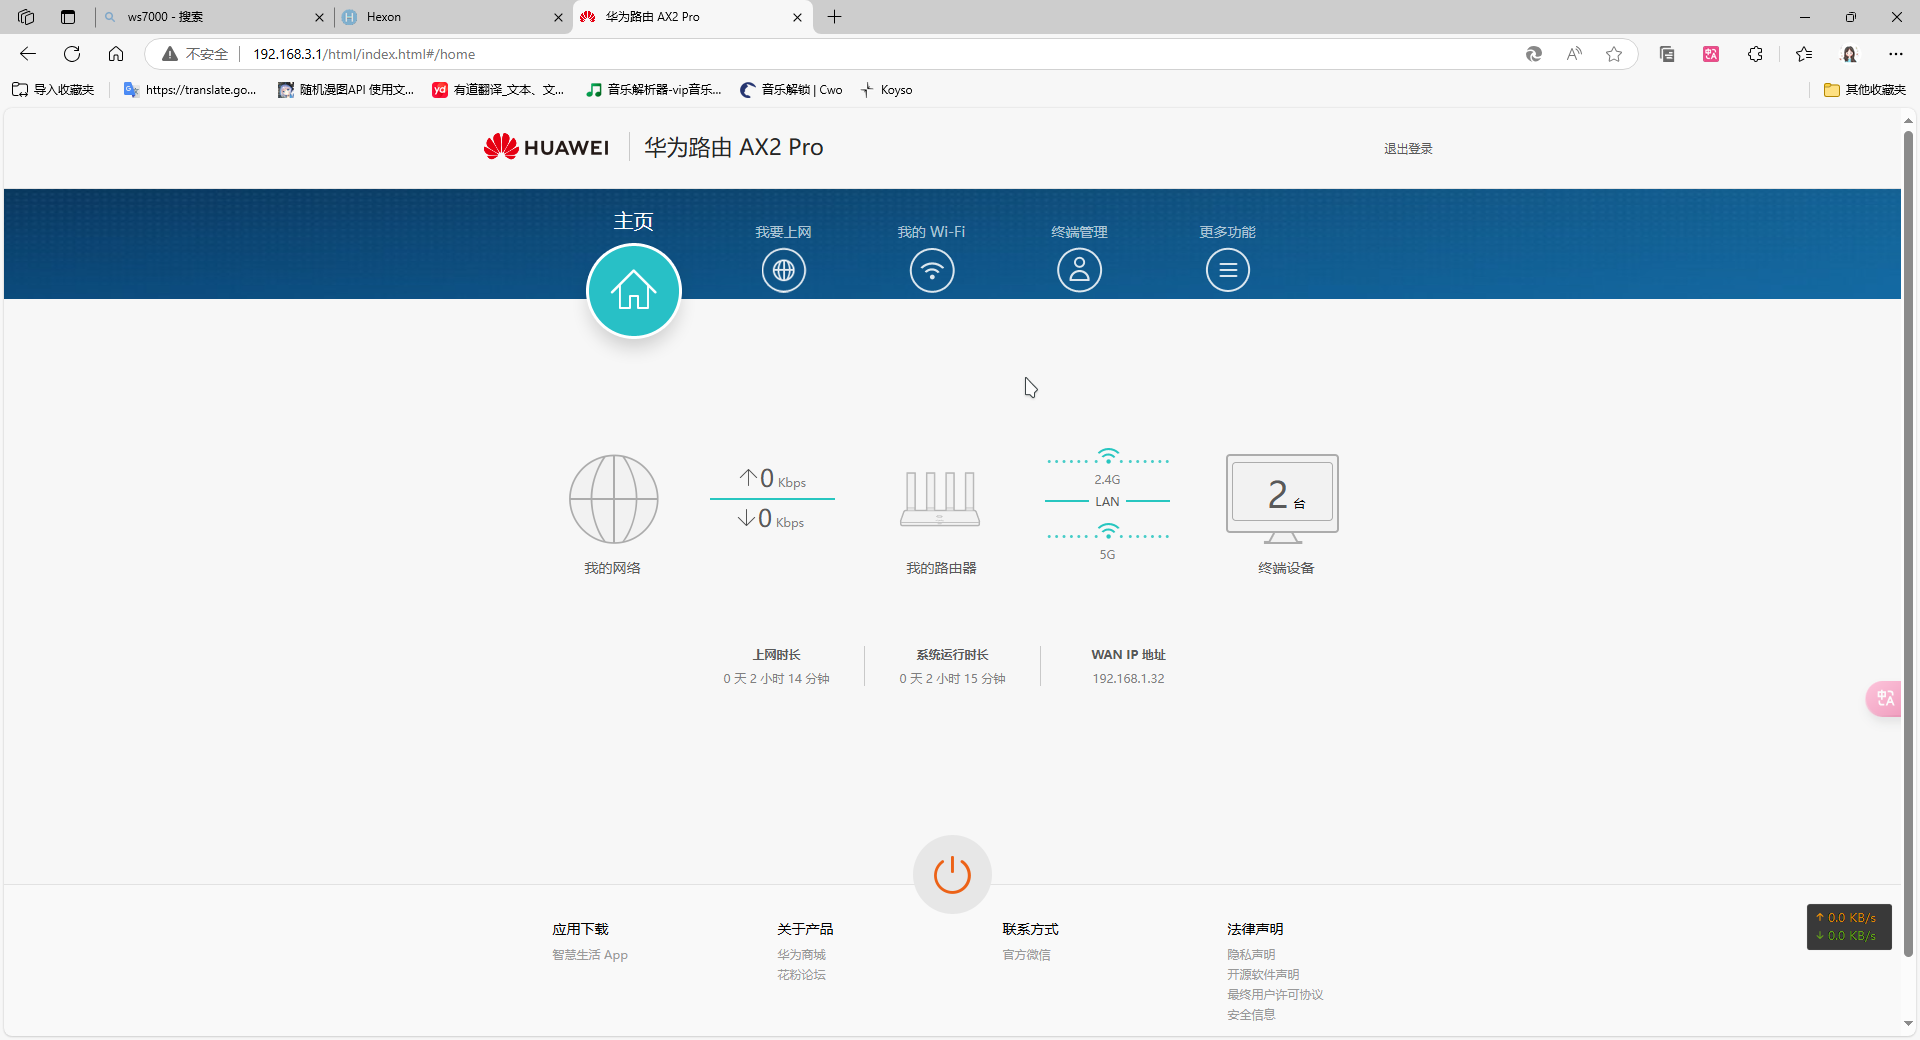Open the 华为商城 link

coord(801,955)
